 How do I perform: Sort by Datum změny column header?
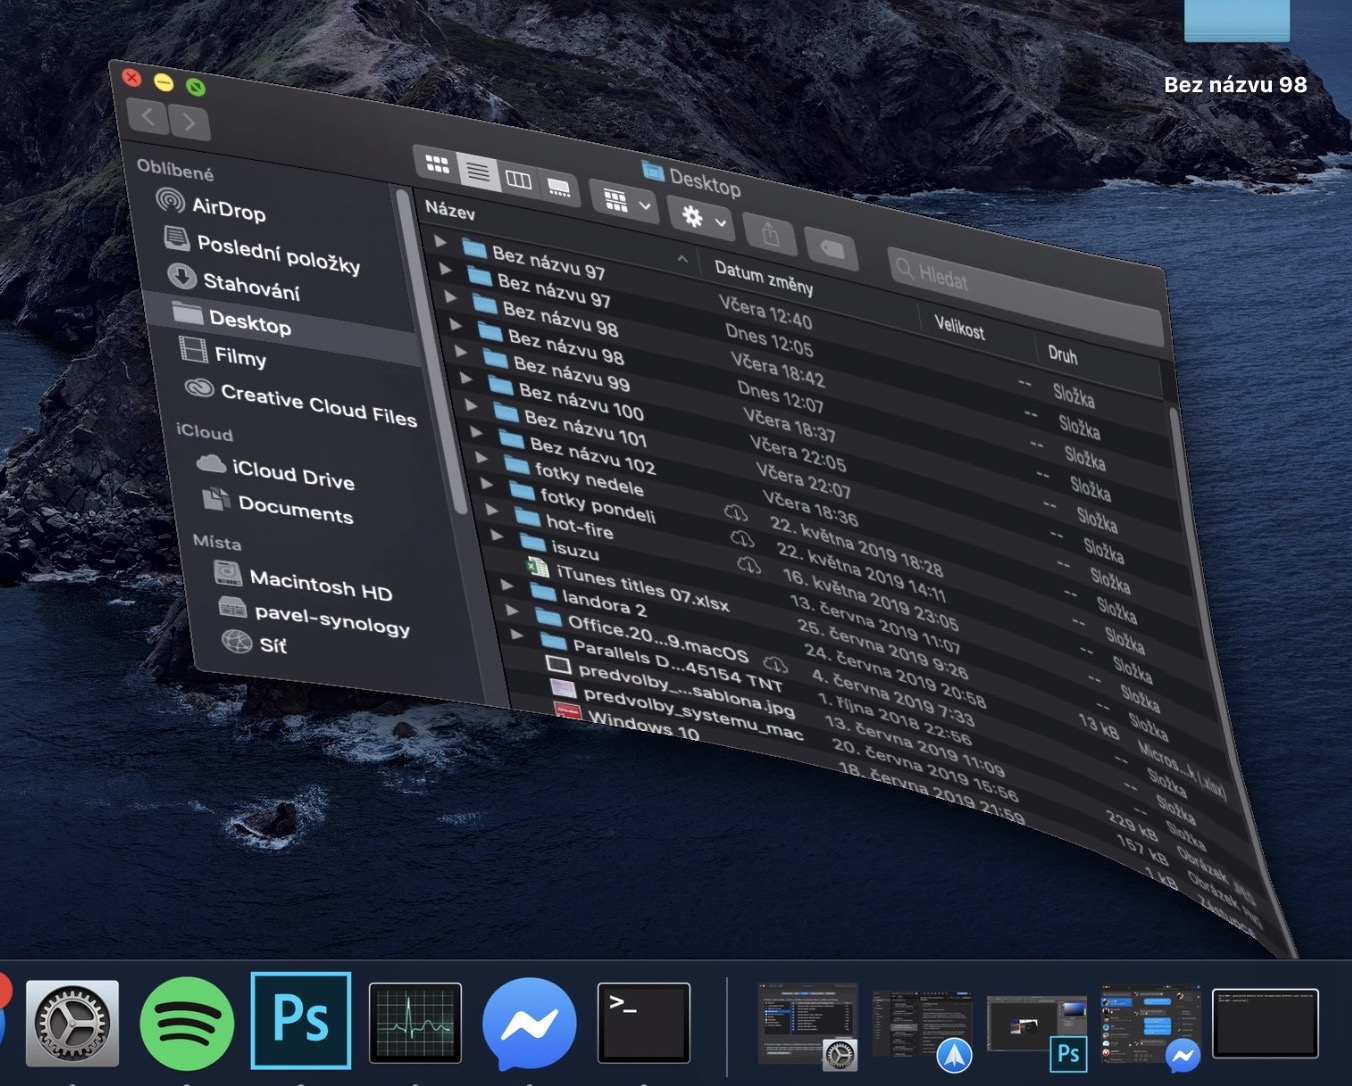click(764, 278)
